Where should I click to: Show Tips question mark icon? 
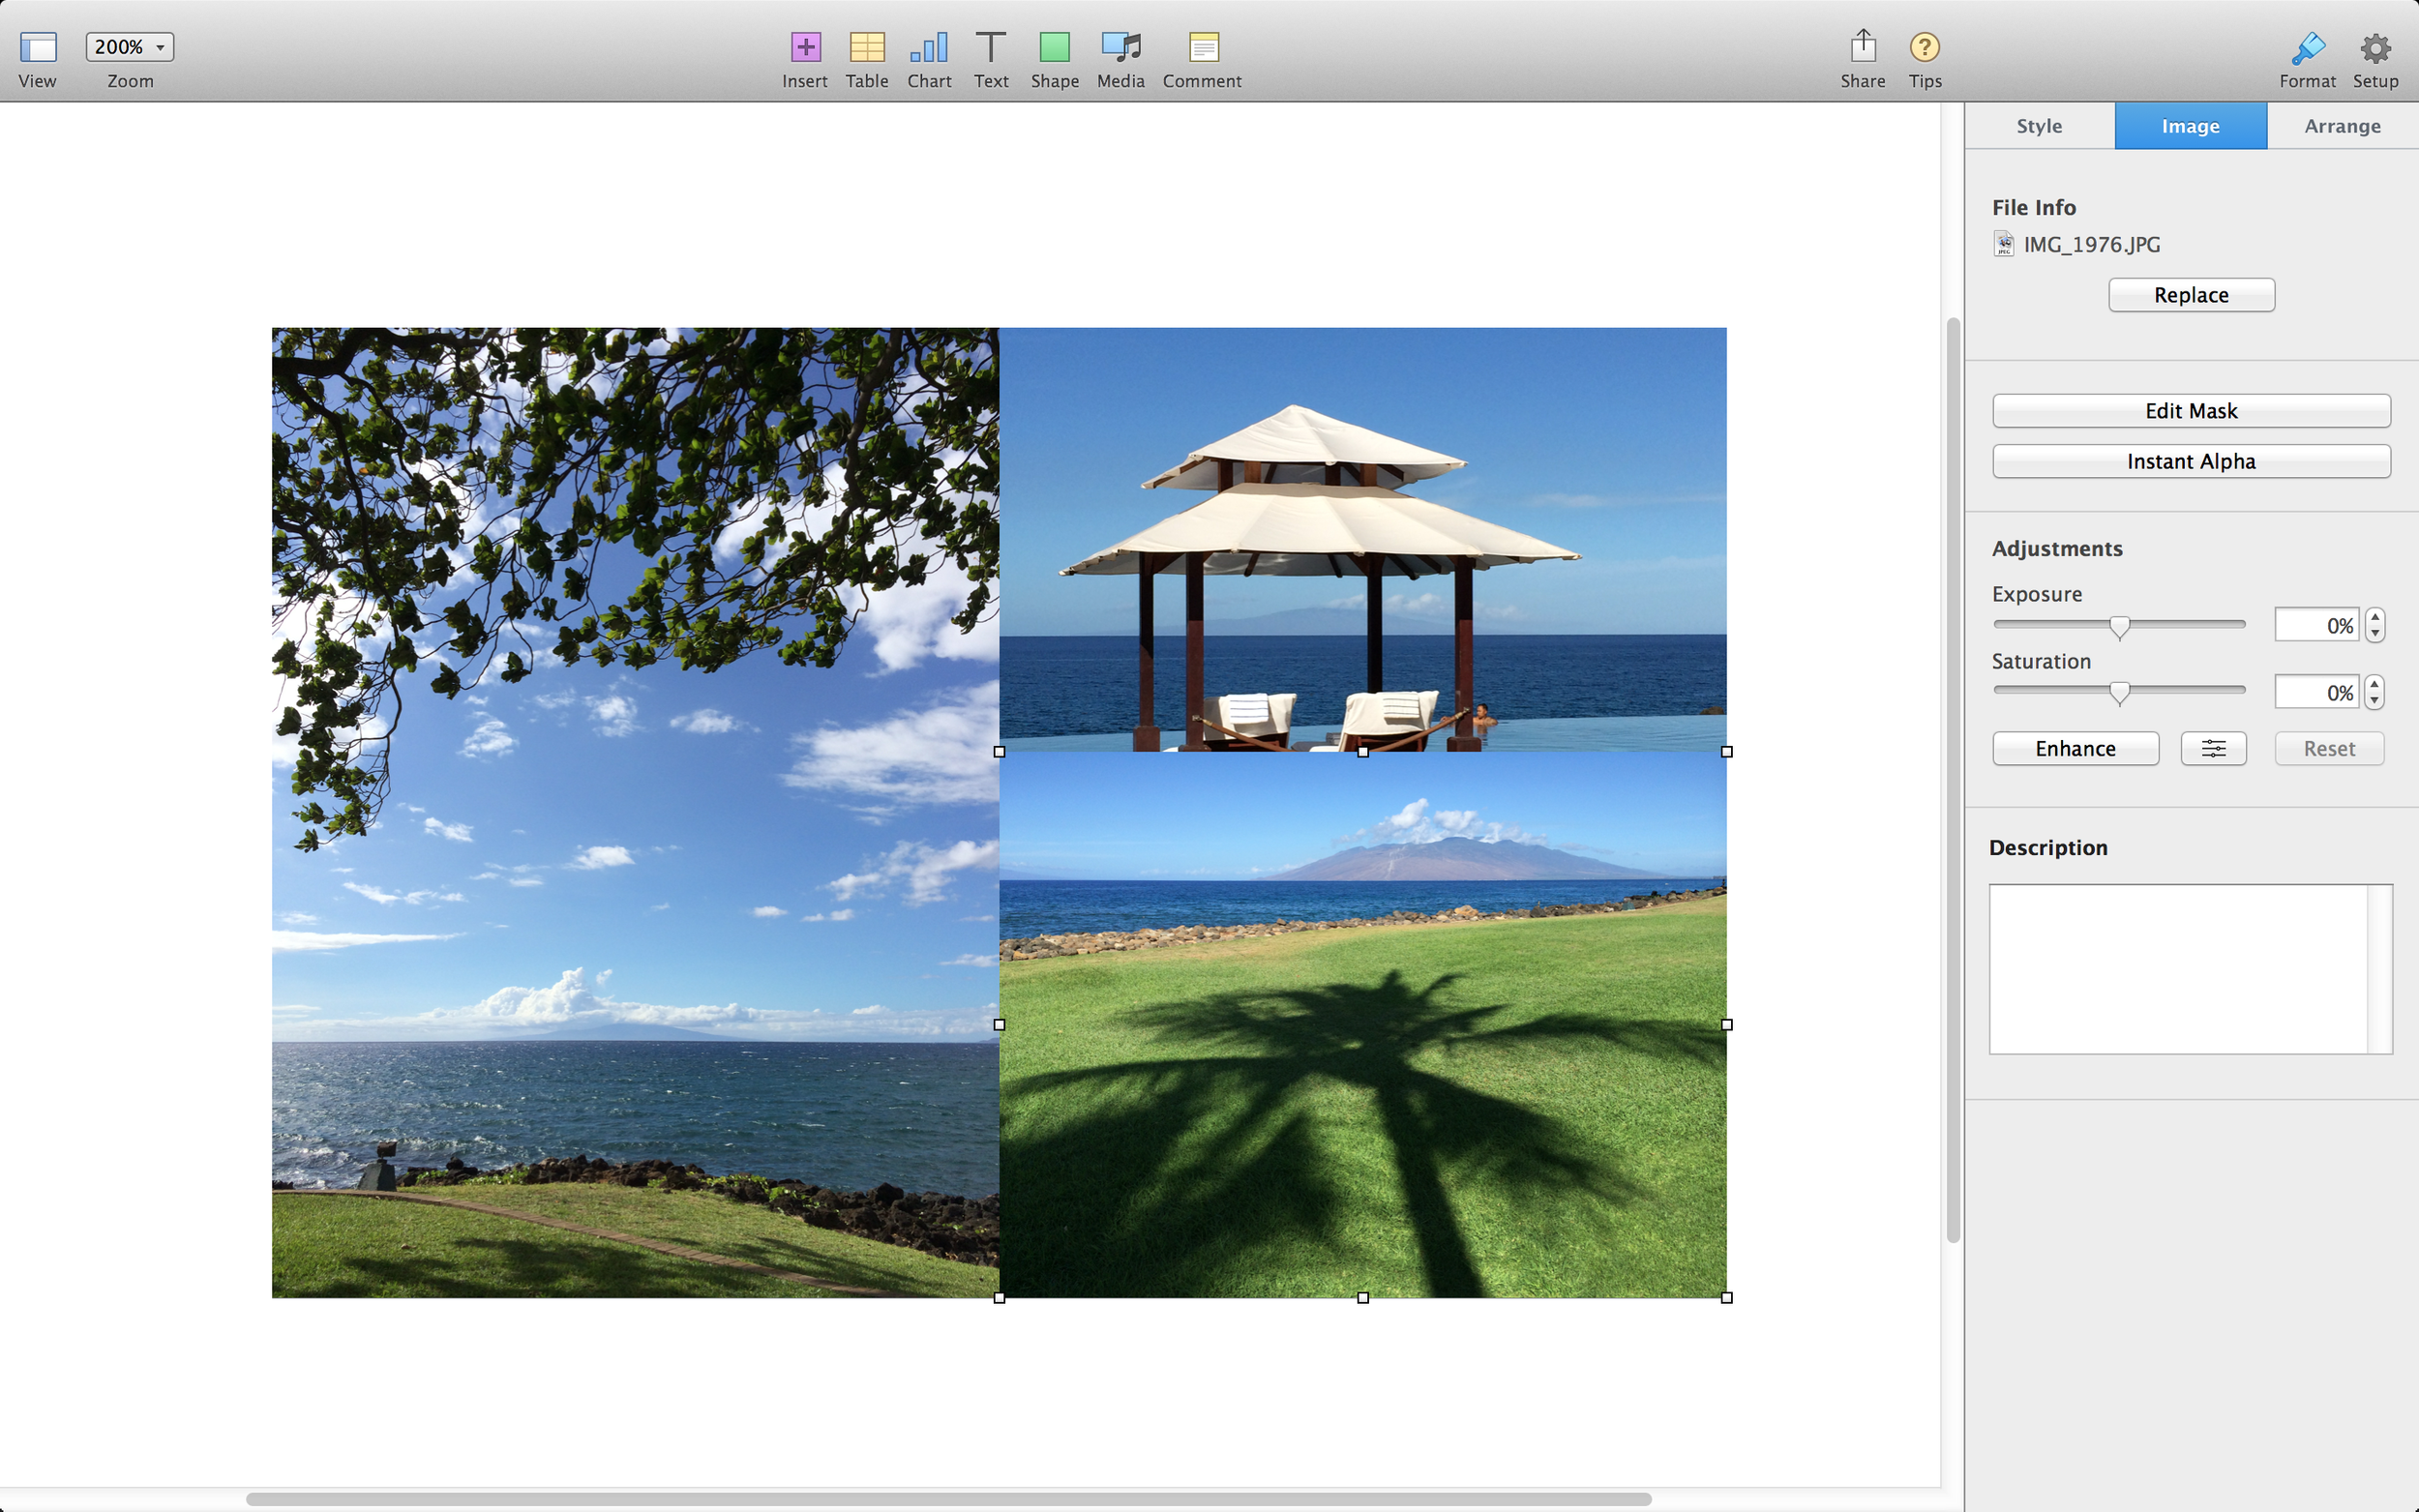(x=1925, y=47)
